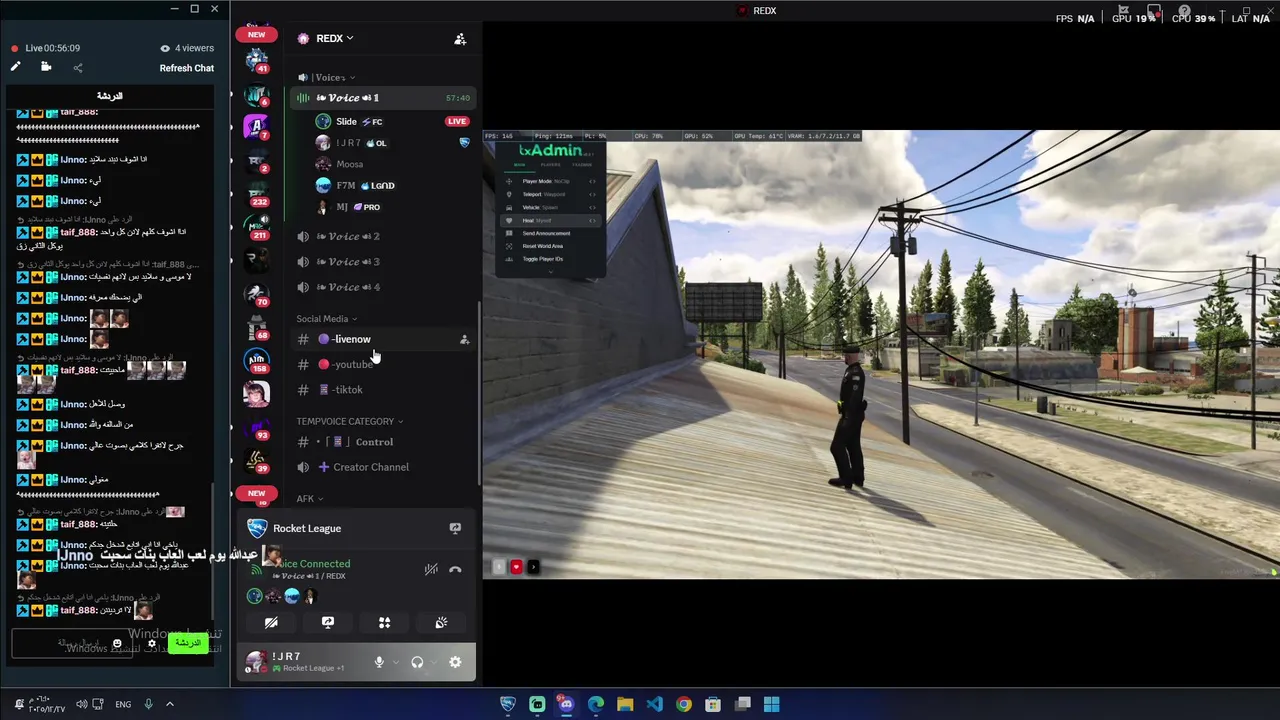Open microphone input options arrow
Screen dimensions: 1280x720
pos(395,662)
